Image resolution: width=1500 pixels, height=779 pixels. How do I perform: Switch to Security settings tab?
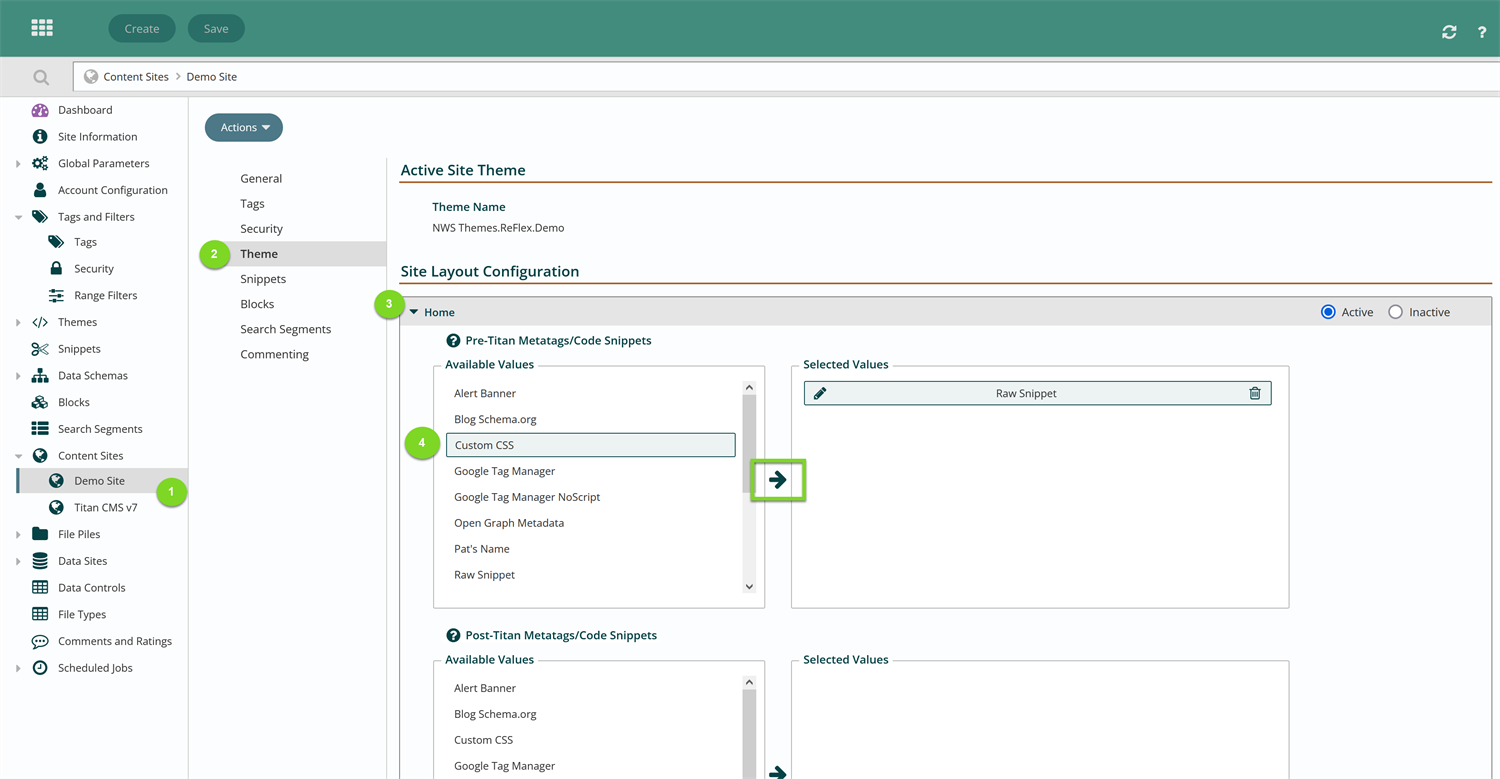261,229
